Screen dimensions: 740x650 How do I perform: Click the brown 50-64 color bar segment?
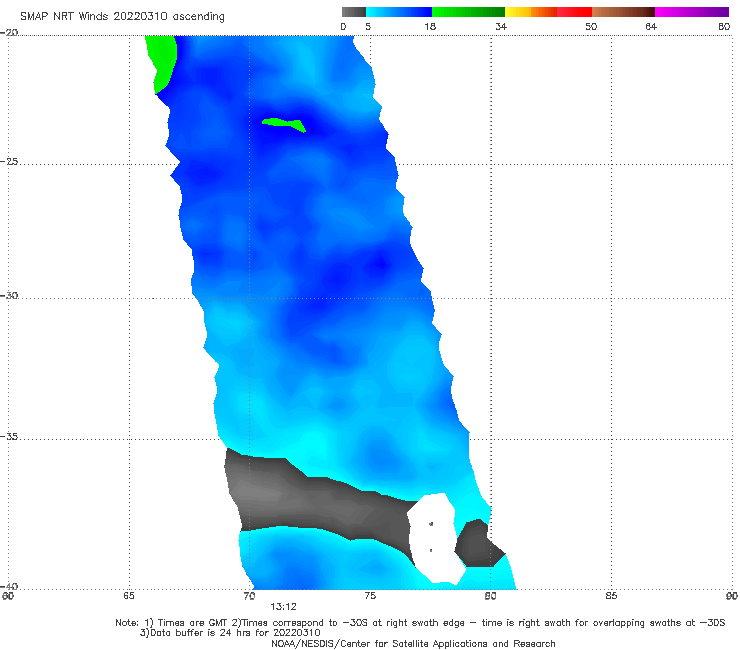pyautogui.click(x=623, y=12)
